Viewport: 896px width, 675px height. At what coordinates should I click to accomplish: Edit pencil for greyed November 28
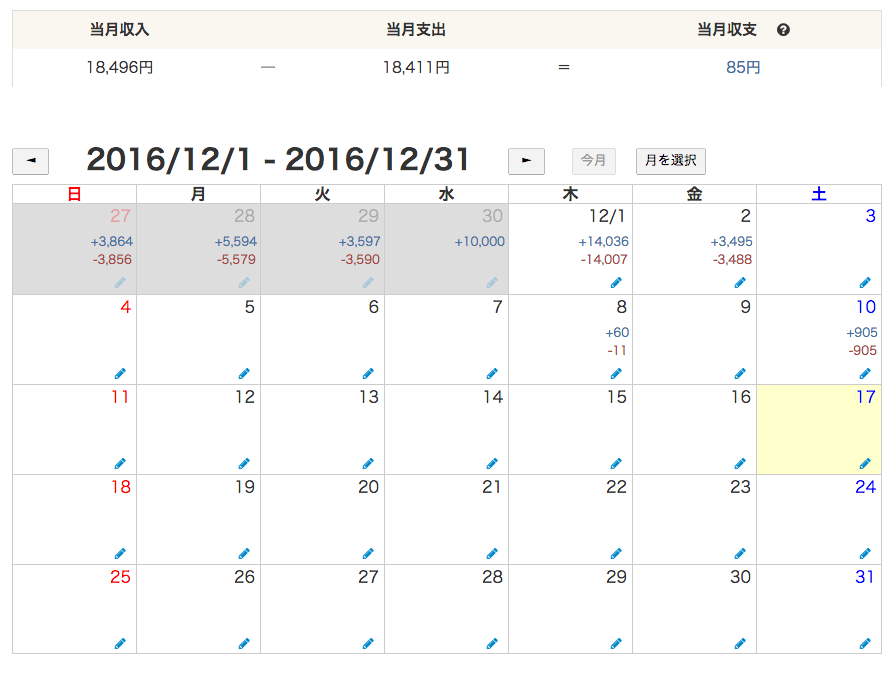pos(244,282)
